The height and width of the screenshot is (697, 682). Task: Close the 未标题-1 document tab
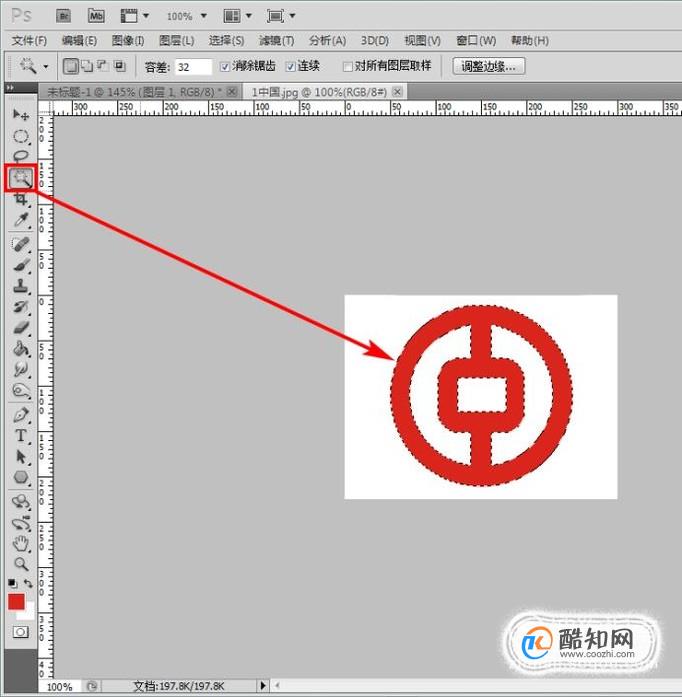(x=232, y=92)
